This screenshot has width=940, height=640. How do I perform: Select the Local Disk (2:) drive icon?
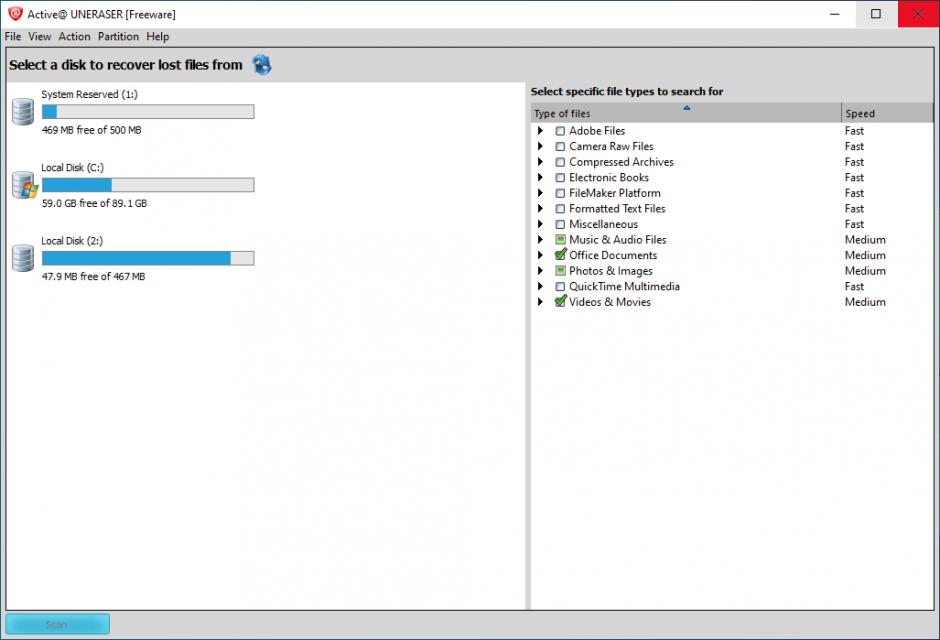[23, 258]
